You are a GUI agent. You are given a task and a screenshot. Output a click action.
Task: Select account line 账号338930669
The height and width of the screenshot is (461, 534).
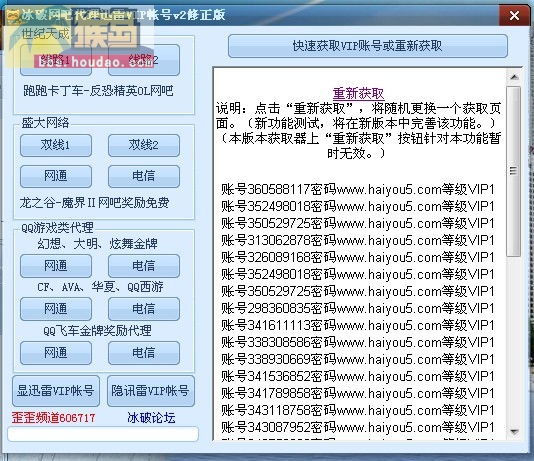tap(358, 360)
